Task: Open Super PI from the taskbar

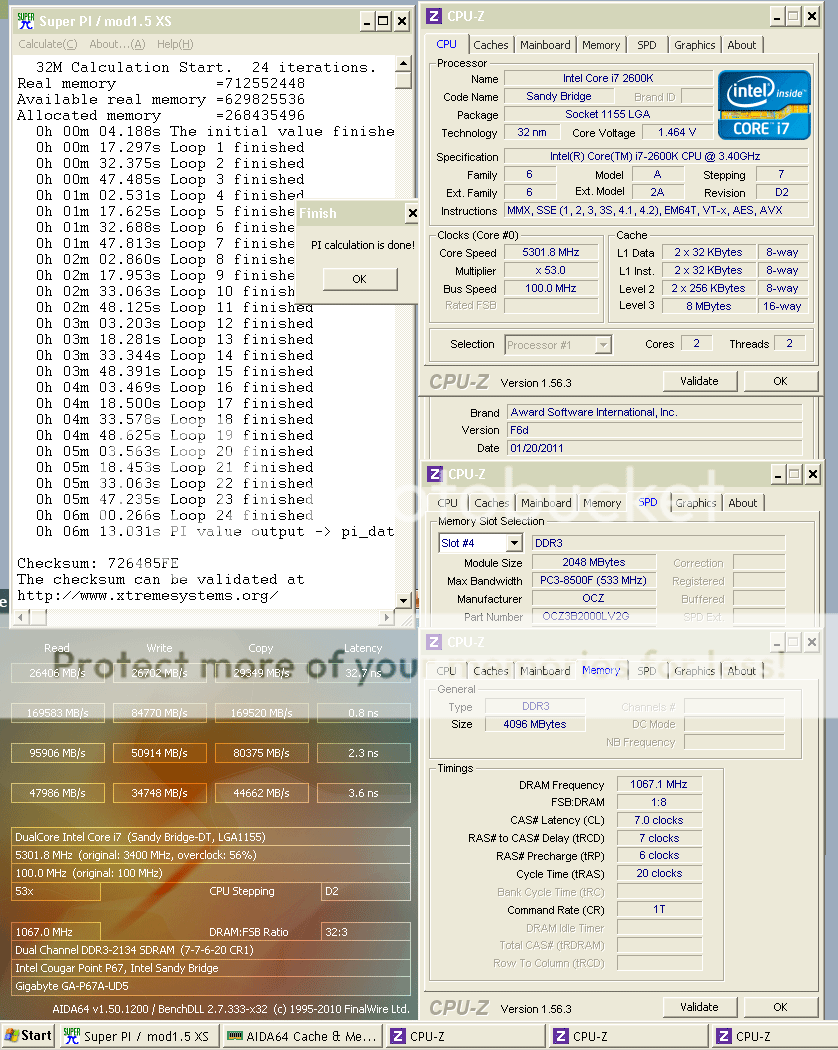Action: 137,1036
